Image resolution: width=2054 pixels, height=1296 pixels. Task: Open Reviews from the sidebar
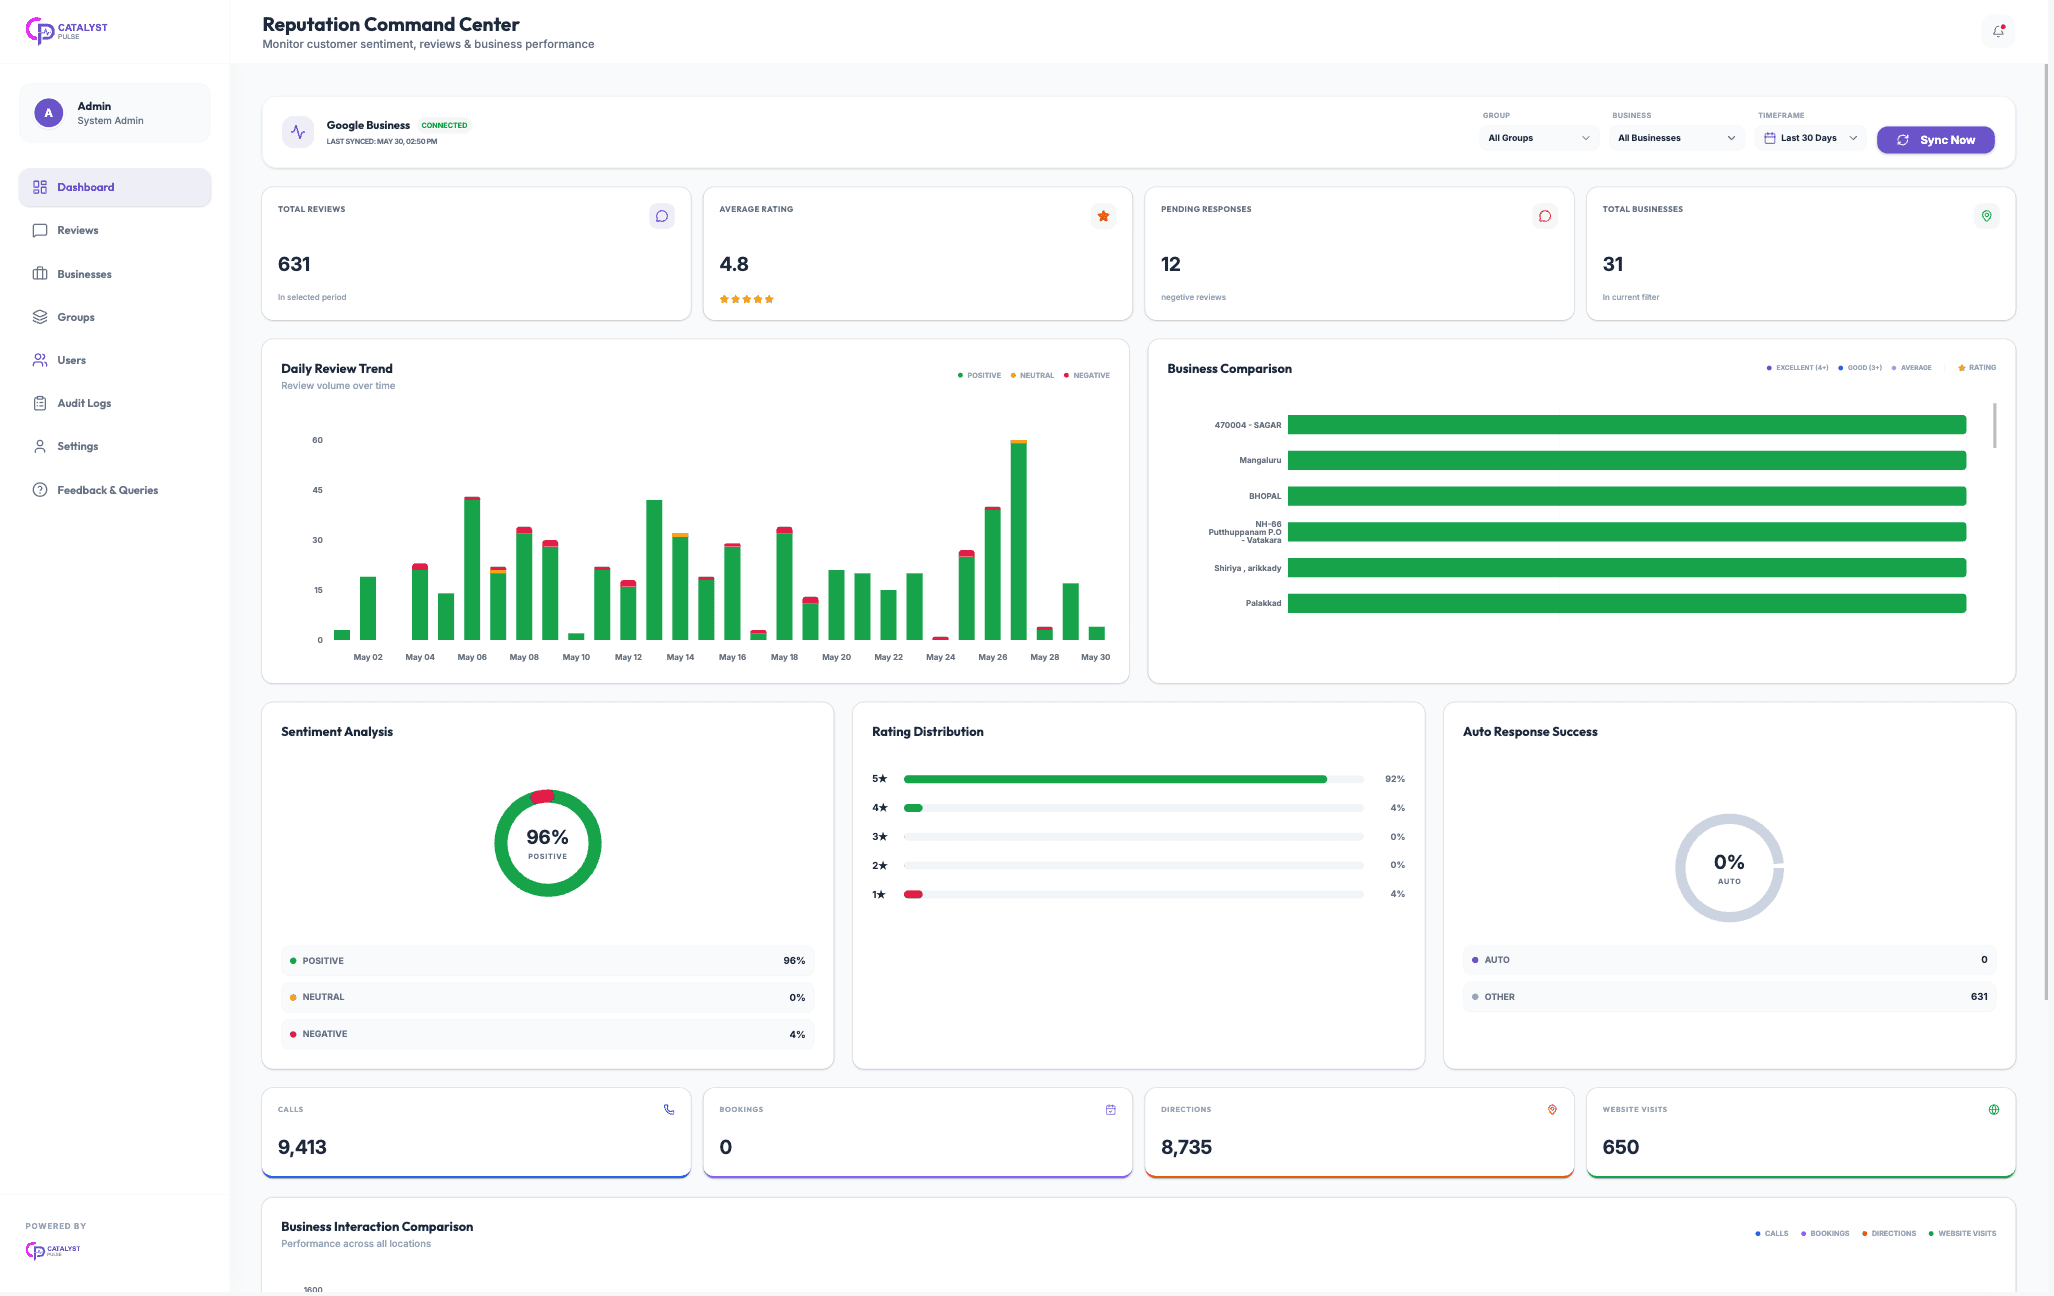coord(115,230)
